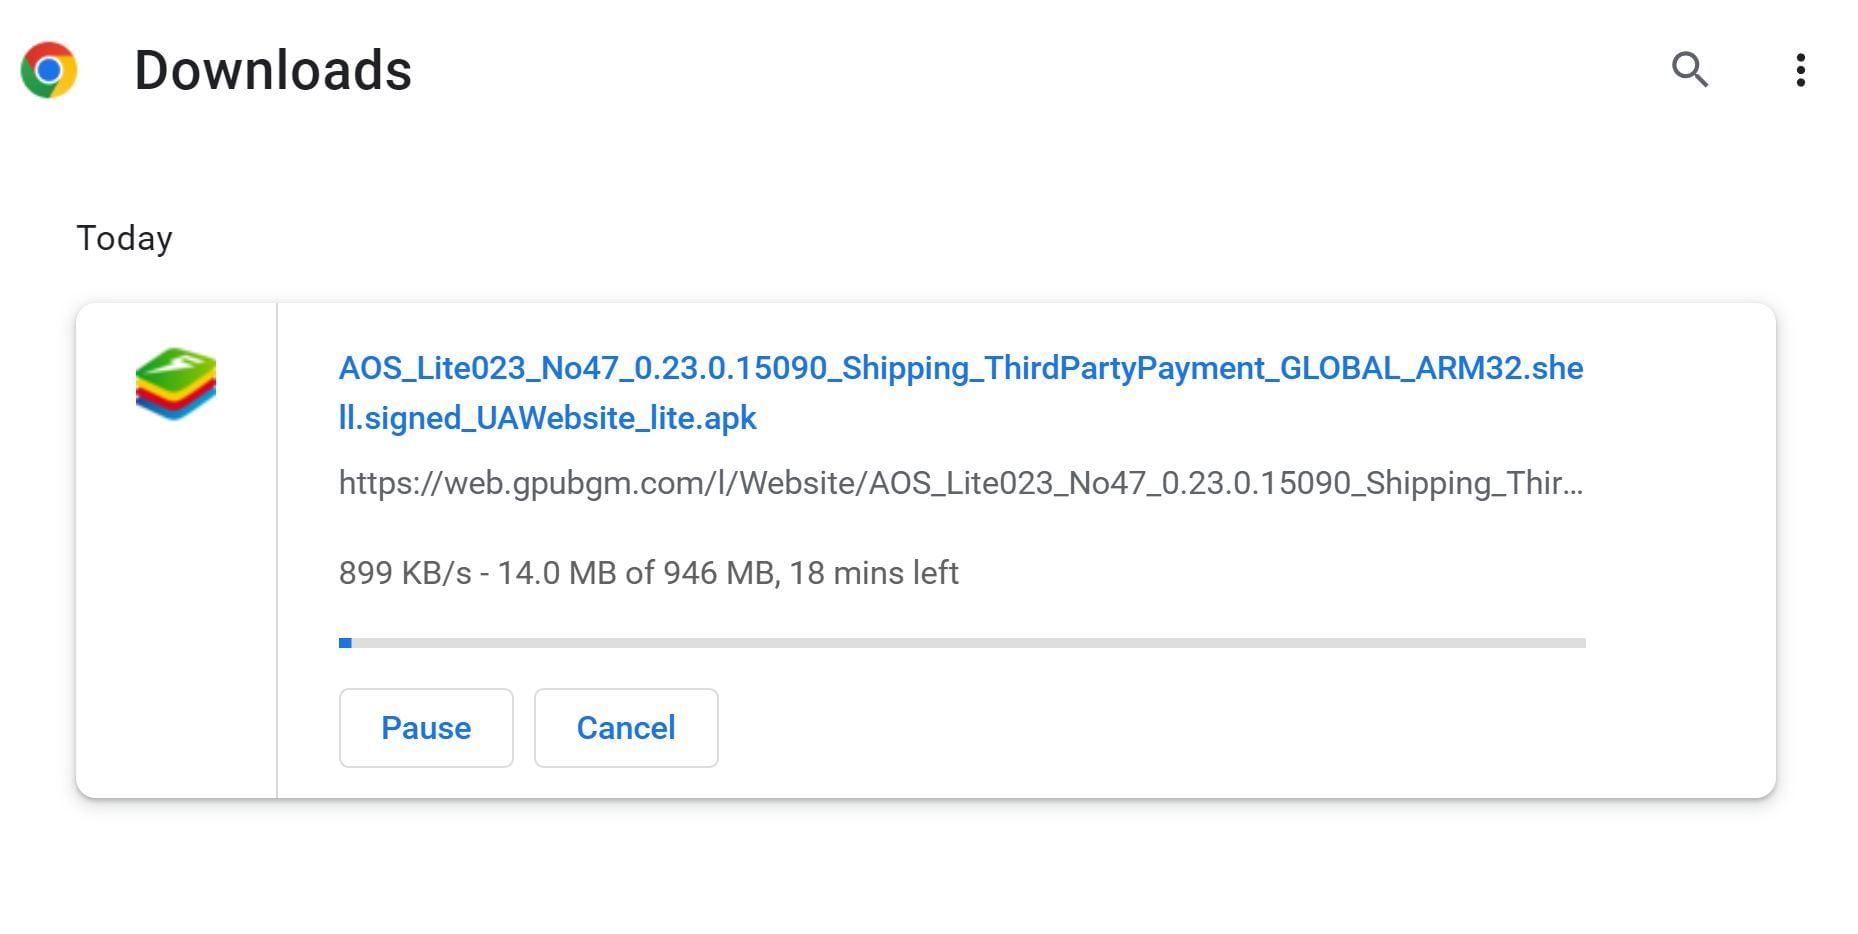Viewport: 1858px width, 934px height.
Task: Click the 946 MB total size text
Action: 719,574
